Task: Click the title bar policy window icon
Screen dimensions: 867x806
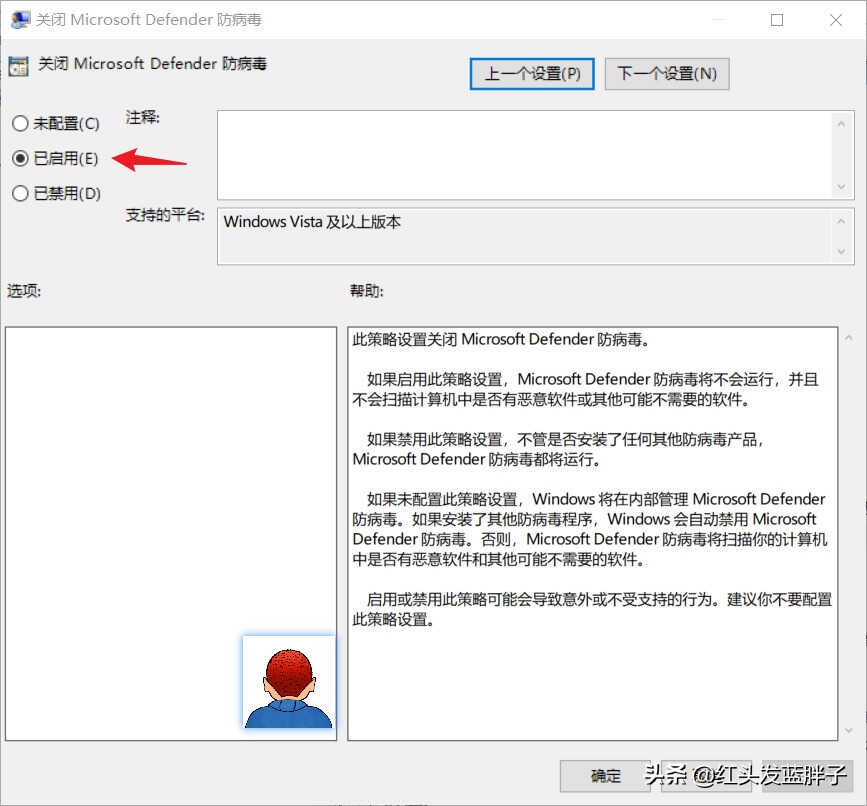Action: [20, 20]
